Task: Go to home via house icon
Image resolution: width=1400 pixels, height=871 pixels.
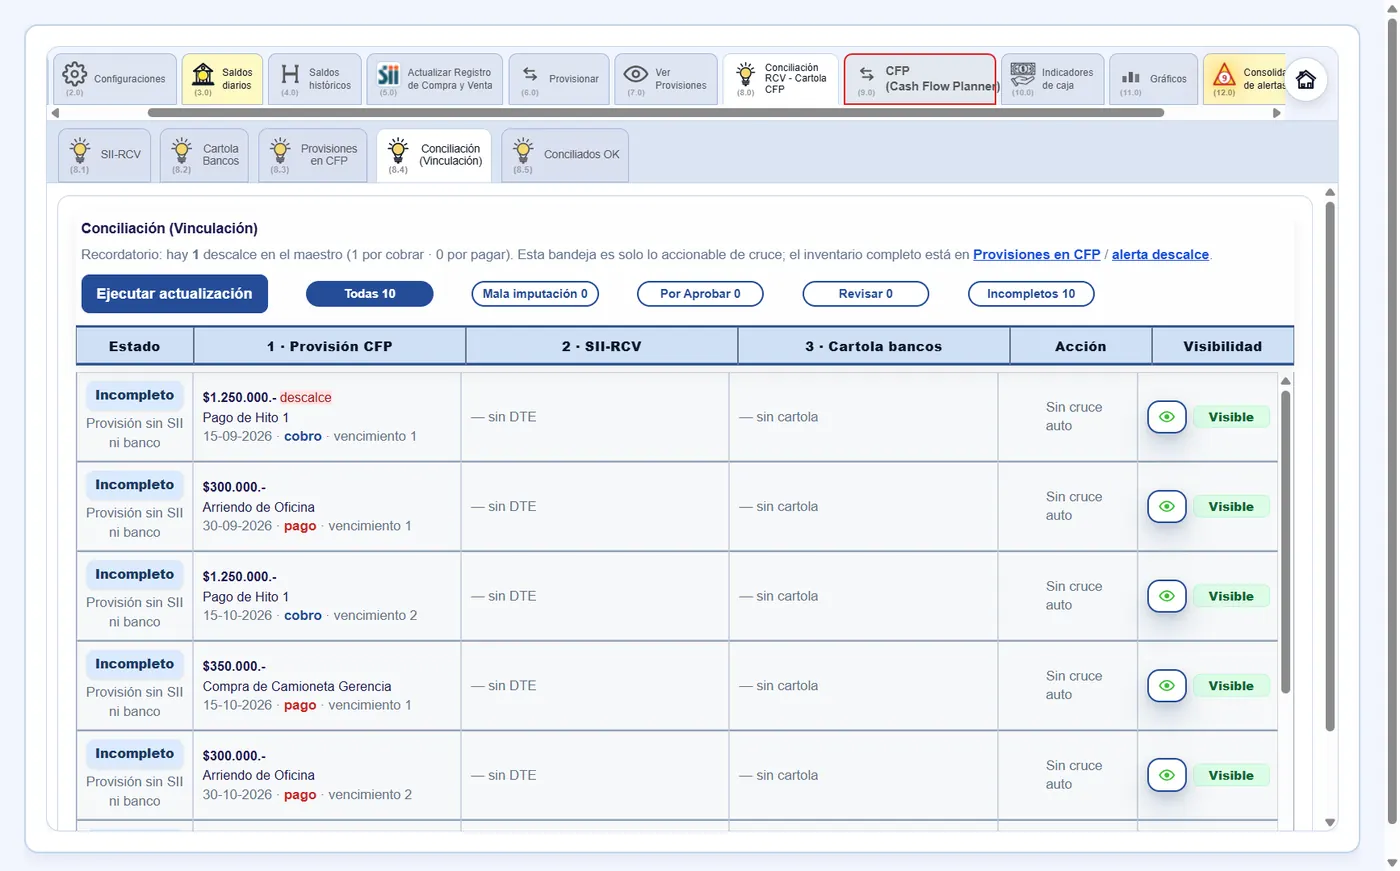Action: (x=1306, y=80)
